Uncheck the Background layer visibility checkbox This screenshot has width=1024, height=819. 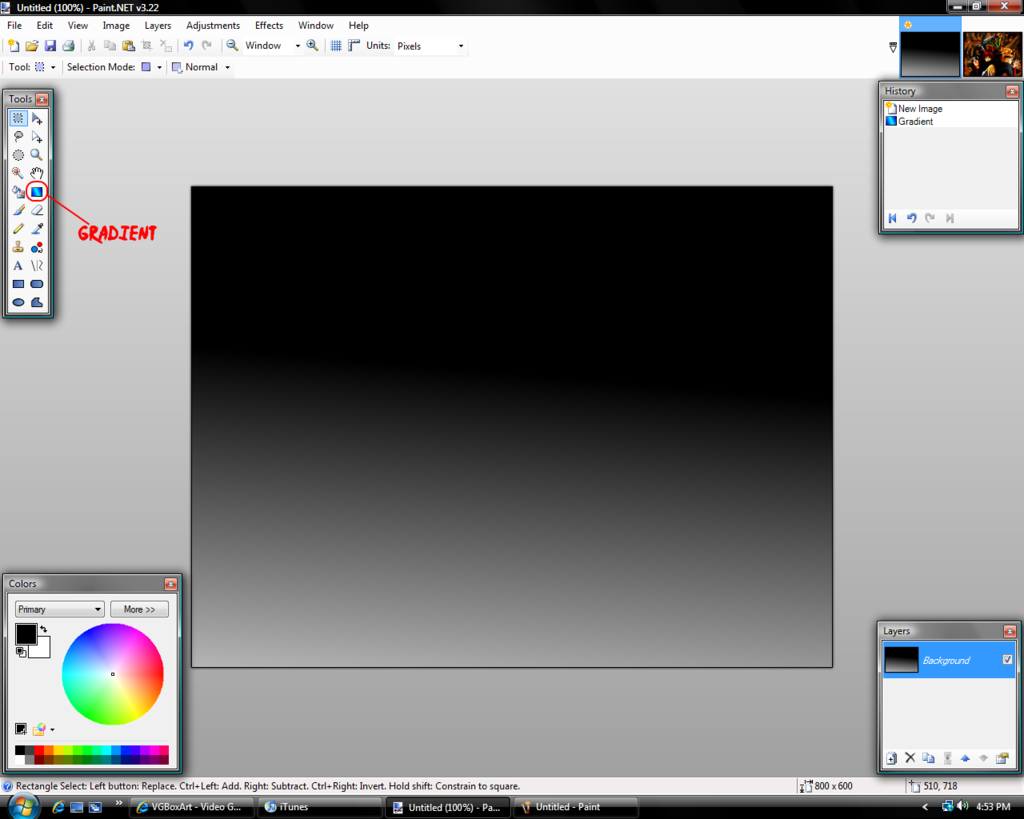click(1007, 659)
